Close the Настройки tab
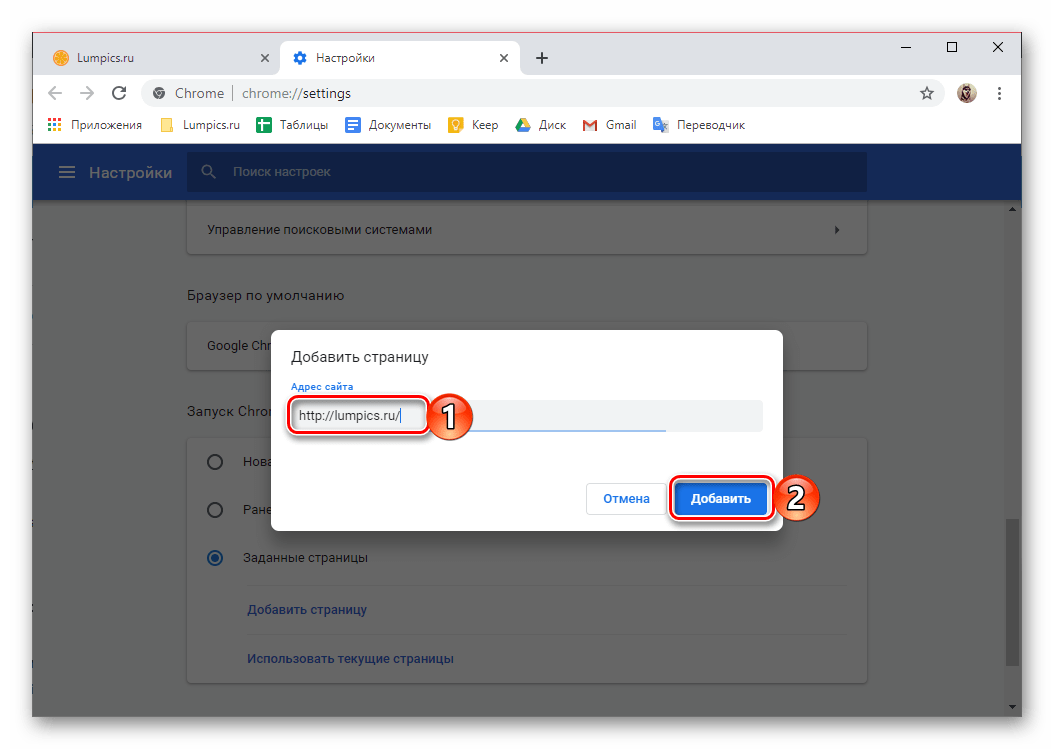The height and width of the screenshot is (749, 1054). click(x=504, y=58)
